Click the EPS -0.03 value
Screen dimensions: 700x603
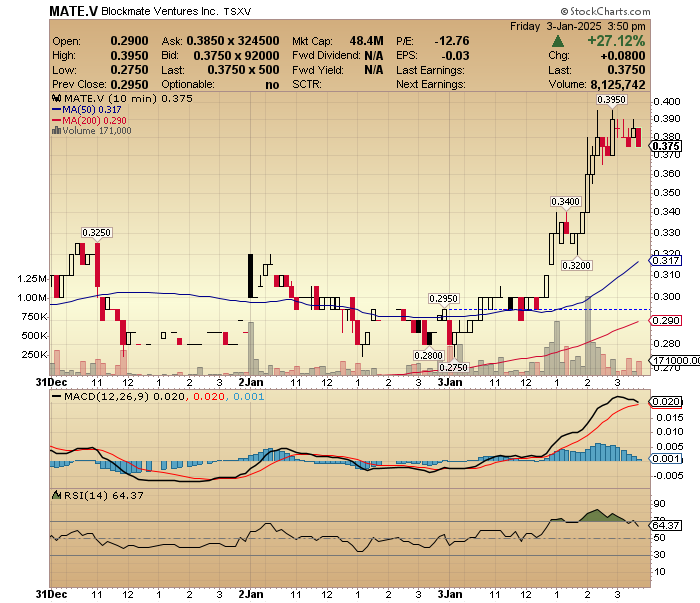tap(455, 55)
